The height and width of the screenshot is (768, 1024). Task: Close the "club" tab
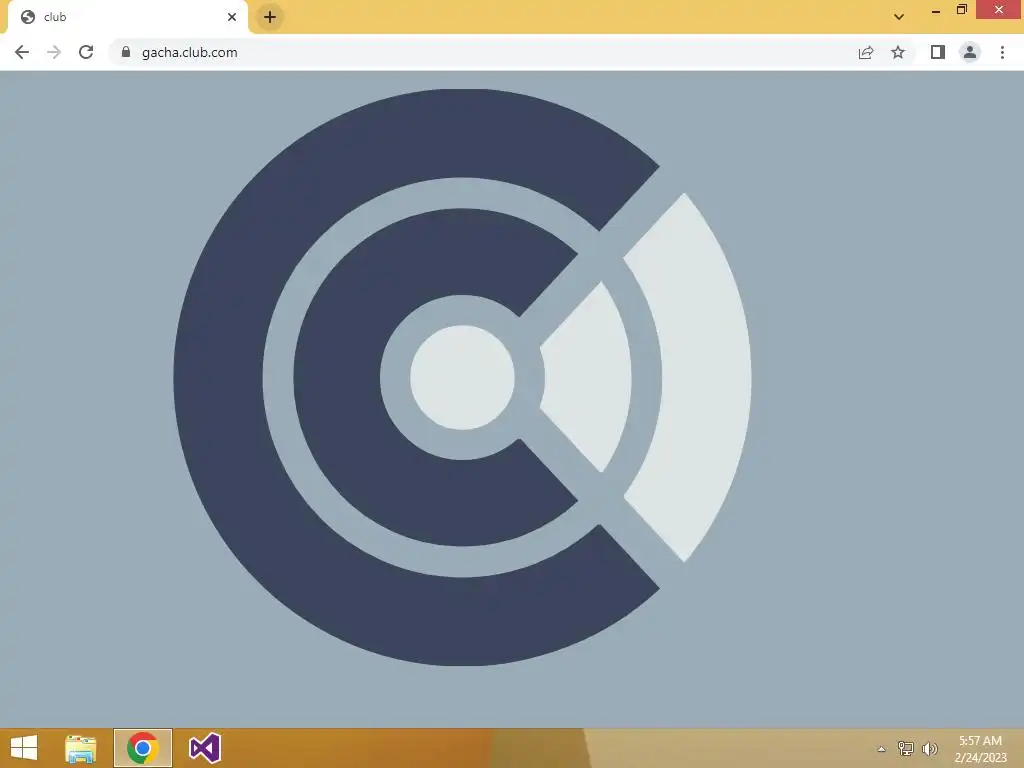pyautogui.click(x=232, y=17)
